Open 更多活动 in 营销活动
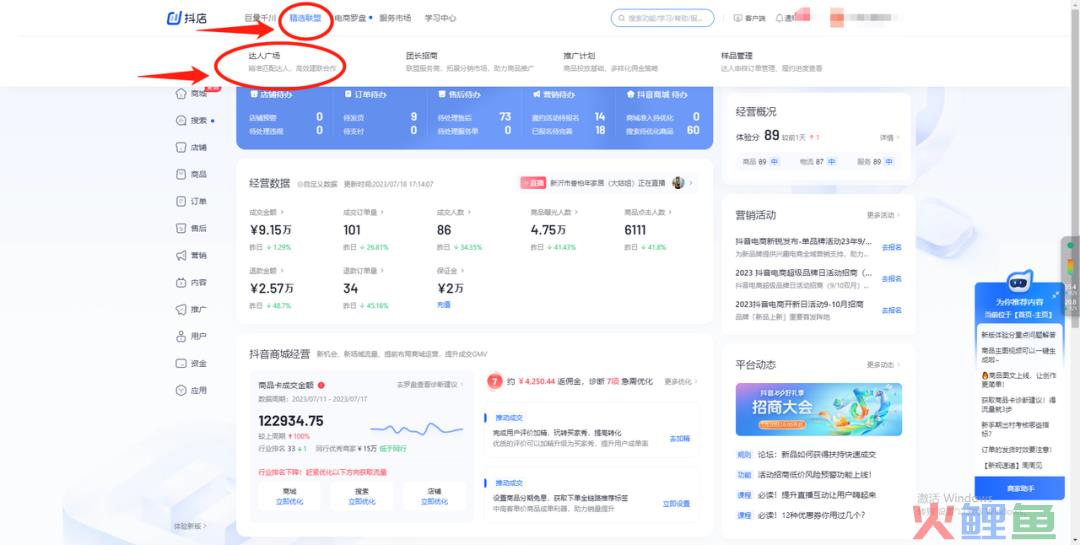Image resolution: width=1080 pixels, height=545 pixels. pyautogui.click(x=884, y=216)
